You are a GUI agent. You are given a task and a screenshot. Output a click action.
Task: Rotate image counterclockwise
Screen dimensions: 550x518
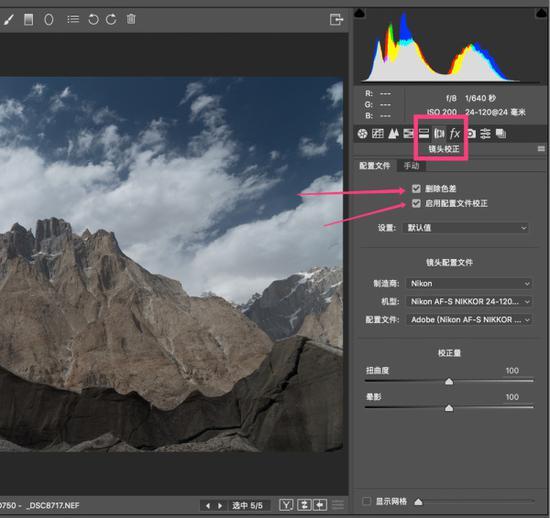[x=93, y=19]
